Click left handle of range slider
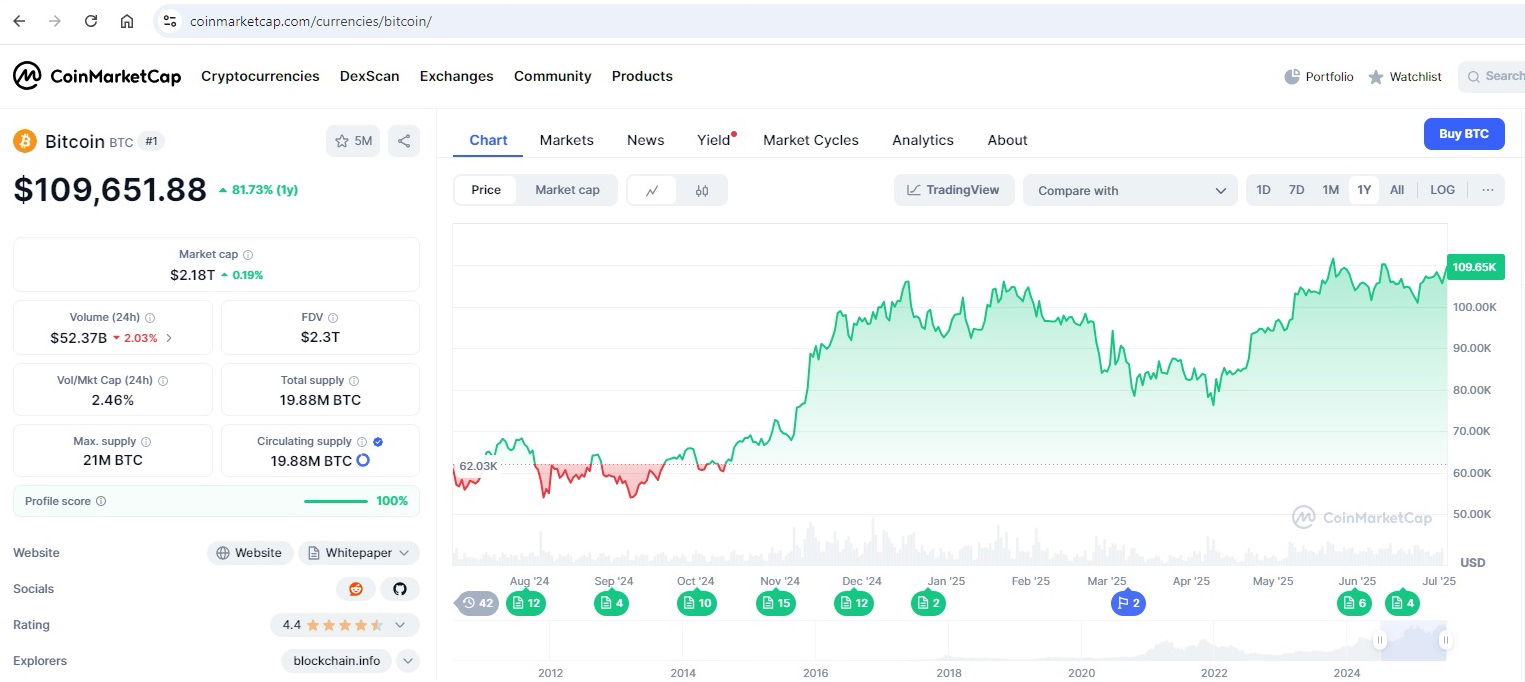The width and height of the screenshot is (1525, 682). (1381, 640)
